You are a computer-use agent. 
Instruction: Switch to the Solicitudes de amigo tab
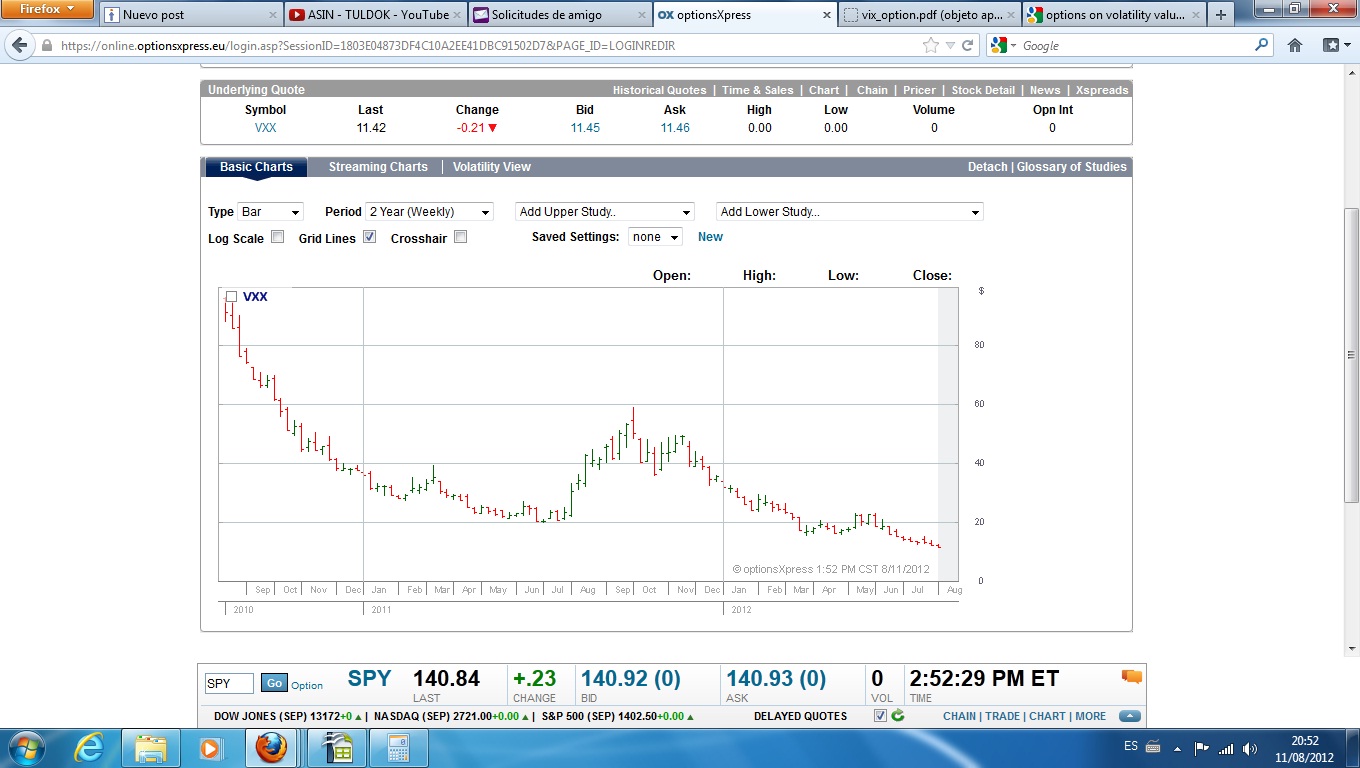click(559, 15)
